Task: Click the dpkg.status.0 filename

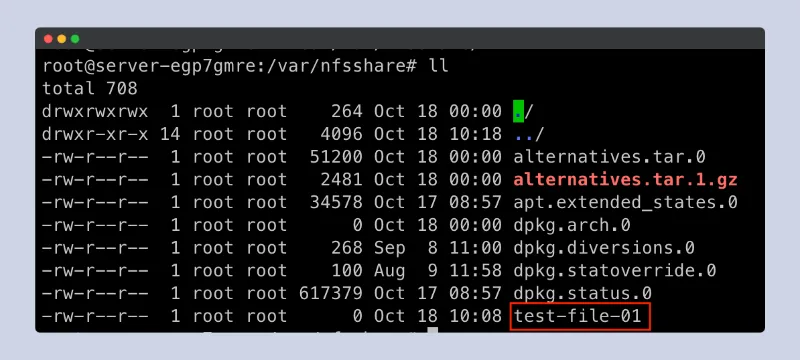Action: click(583, 294)
